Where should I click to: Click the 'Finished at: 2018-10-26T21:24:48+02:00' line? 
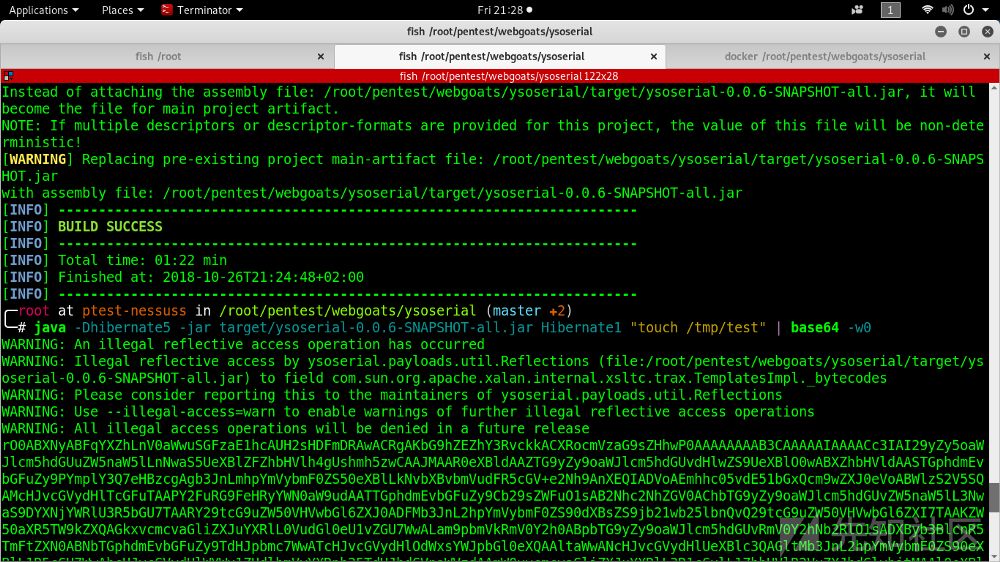210,277
